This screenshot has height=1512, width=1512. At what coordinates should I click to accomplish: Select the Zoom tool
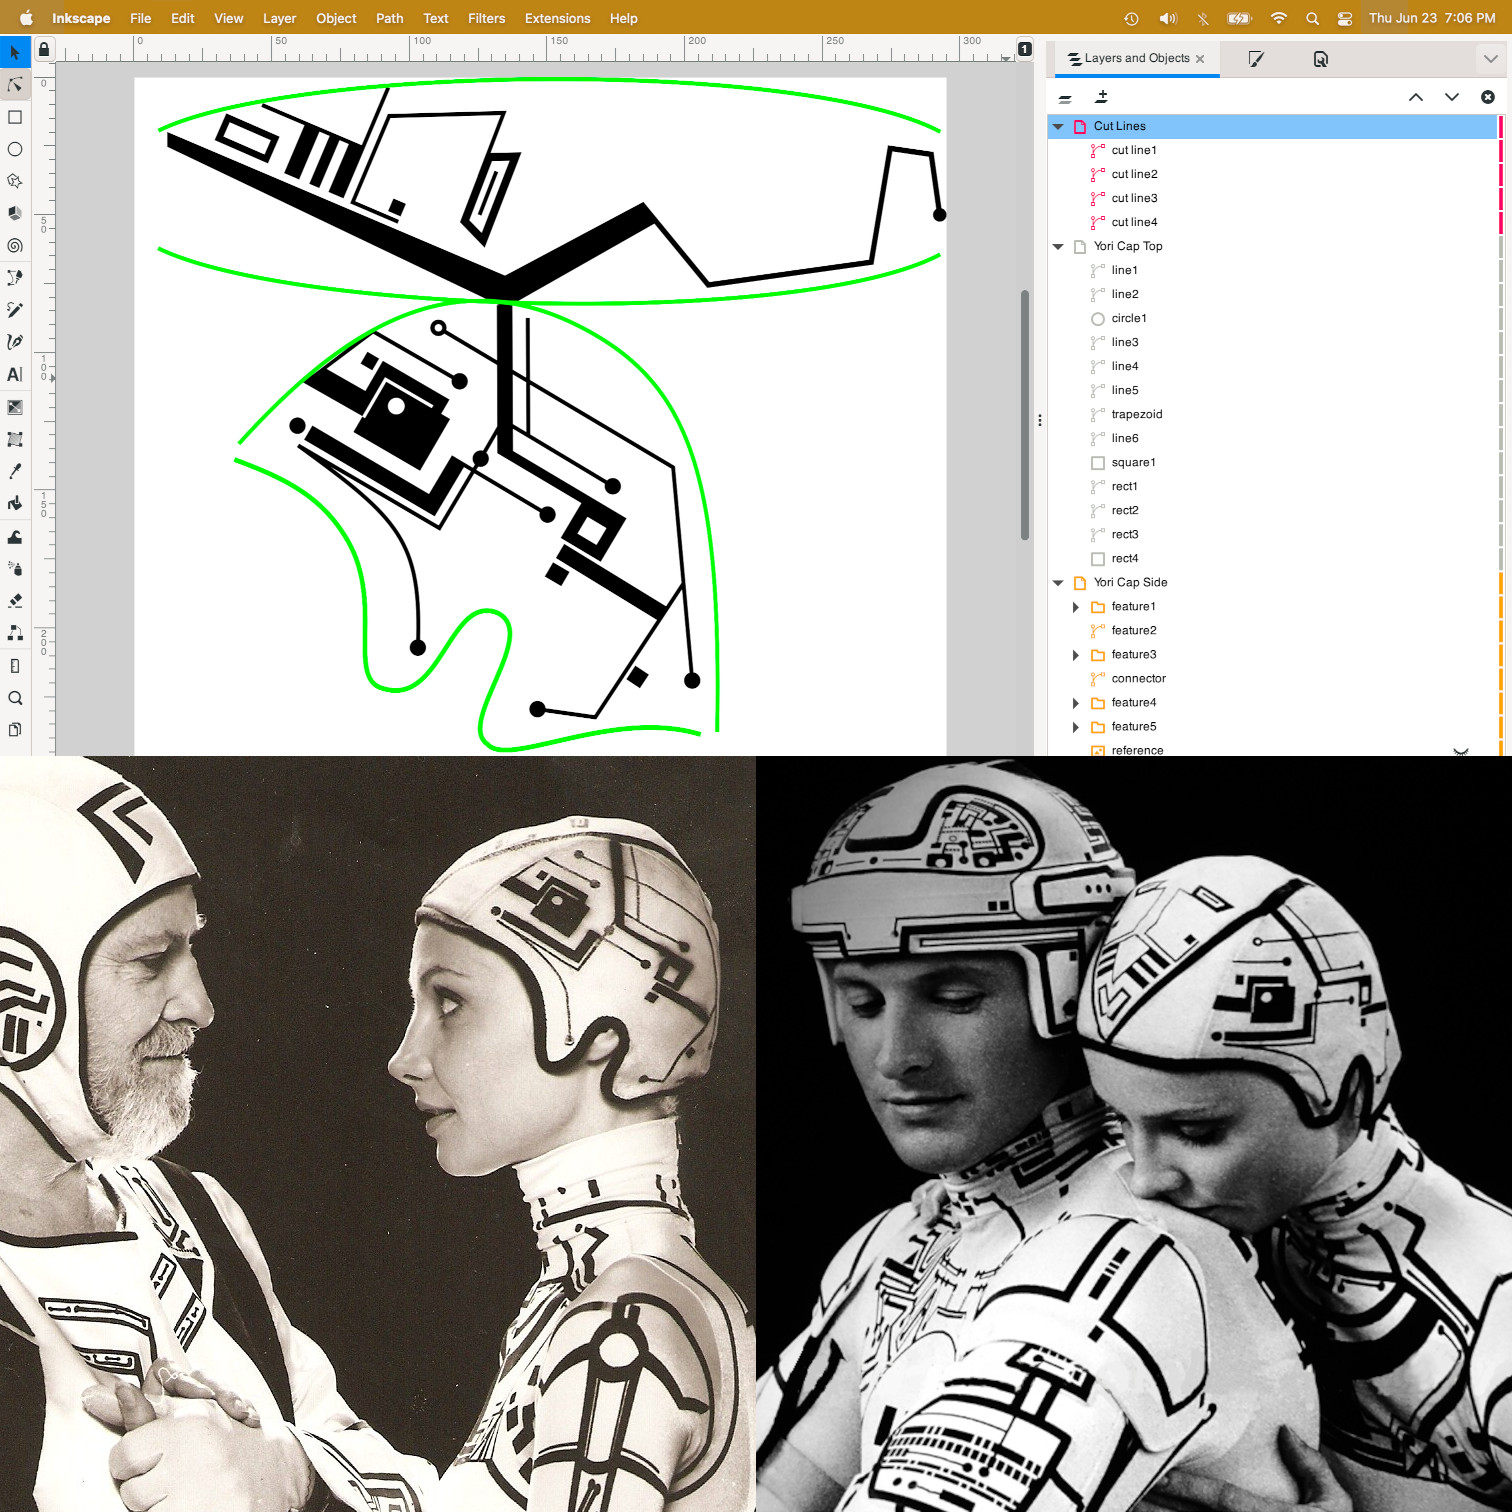pyautogui.click(x=15, y=698)
